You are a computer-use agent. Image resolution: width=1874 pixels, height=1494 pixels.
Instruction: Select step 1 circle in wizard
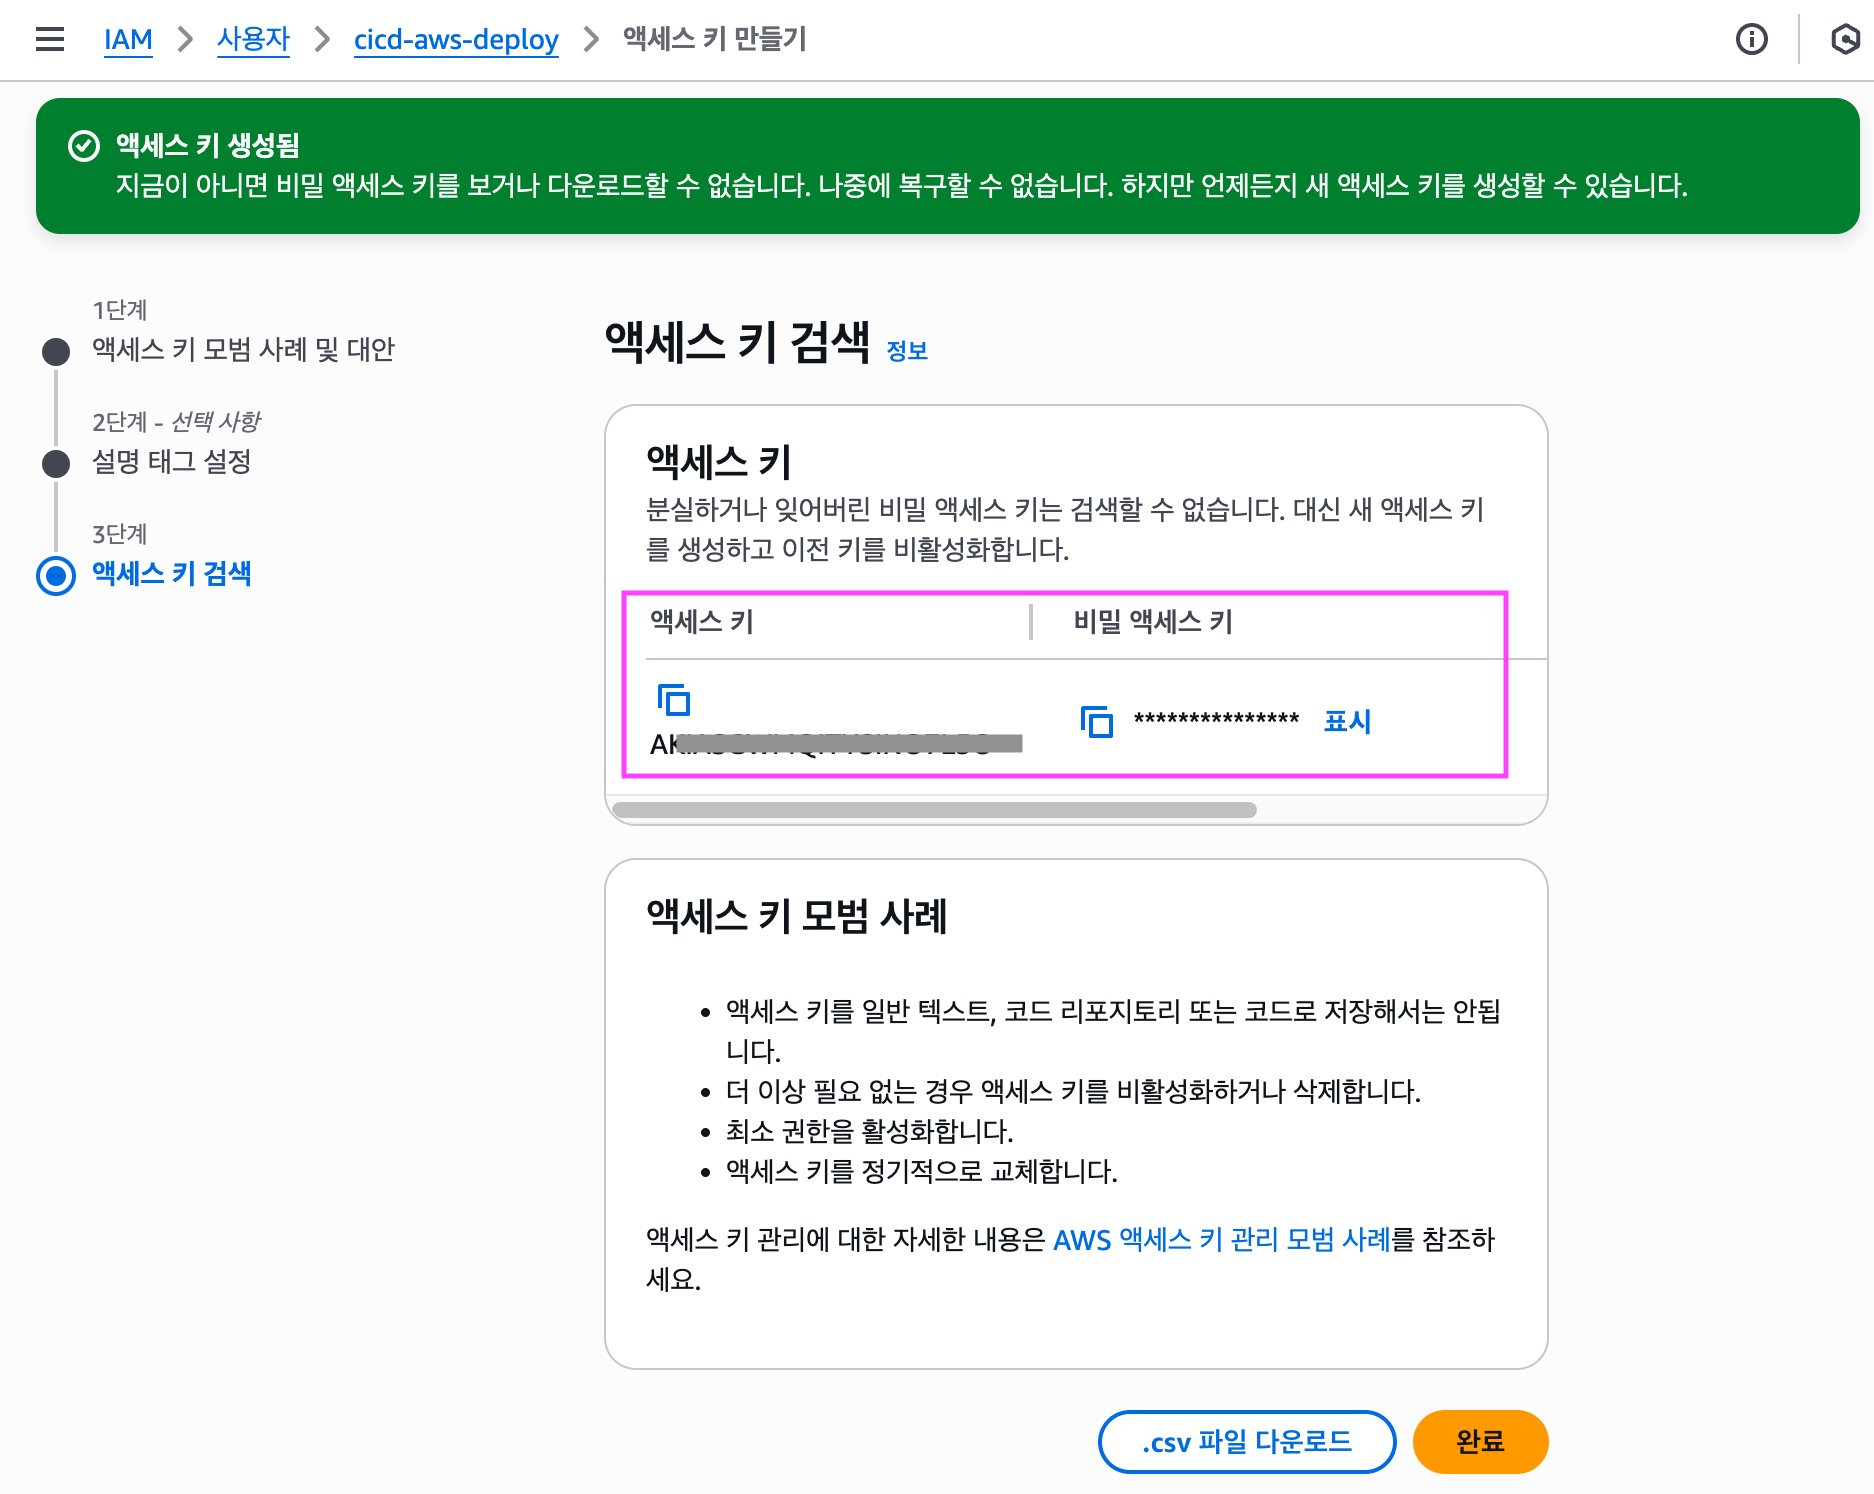(56, 352)
